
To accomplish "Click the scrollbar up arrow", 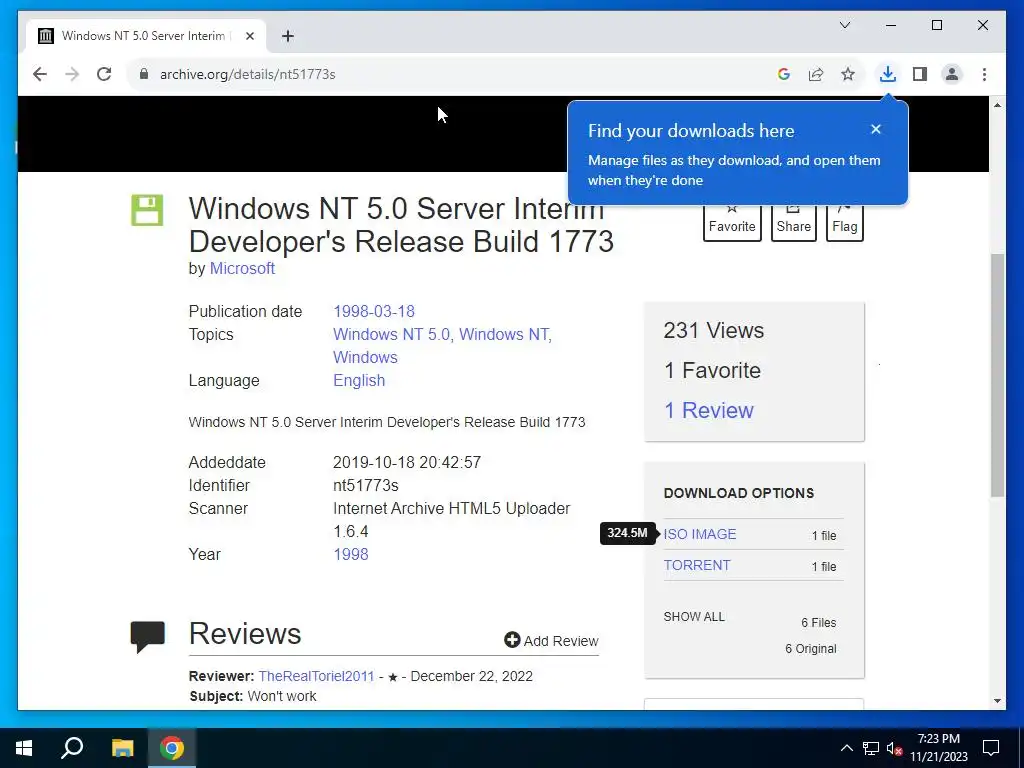I will click(x=997, y=105).
